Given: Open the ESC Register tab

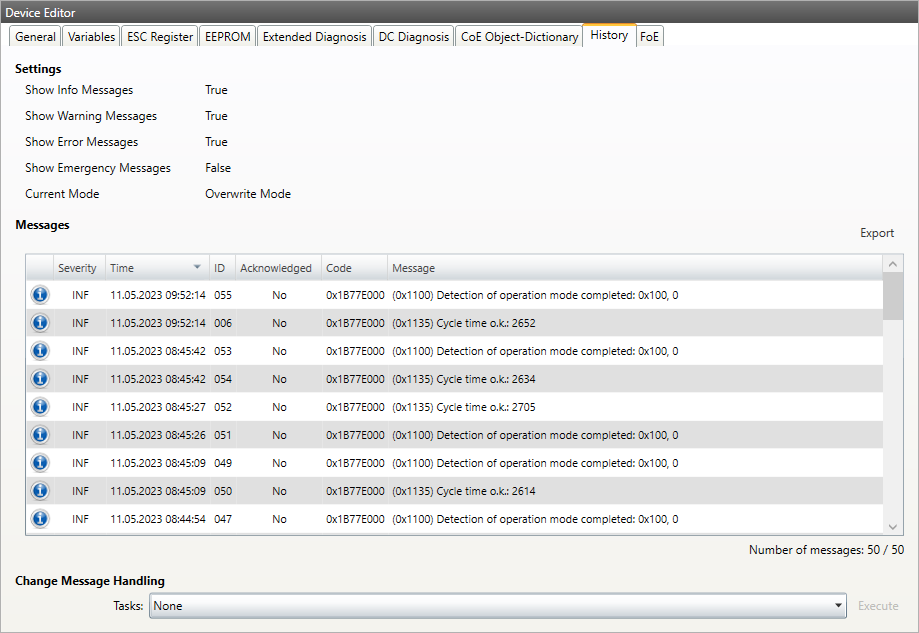Looking at the screenshot, I should [x=160, y=37].
